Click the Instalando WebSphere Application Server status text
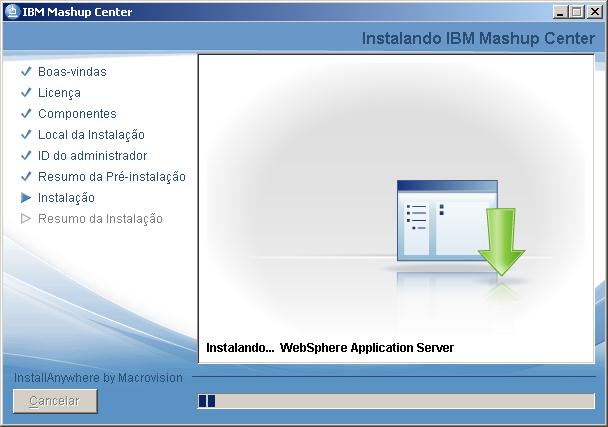Image resolution: width=608 pixels, height=427 pixels. tap(330, 347)
